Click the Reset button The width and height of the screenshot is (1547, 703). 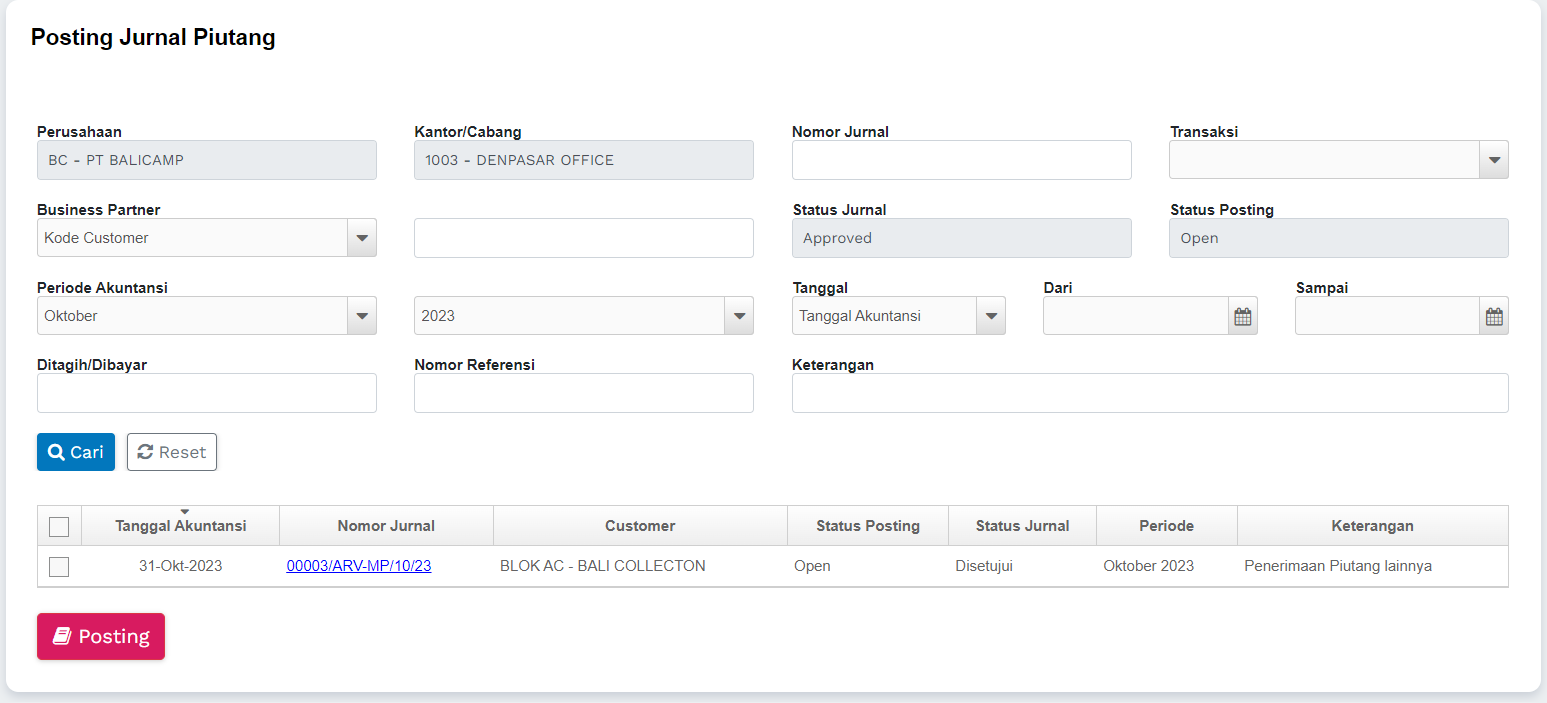pyautogui.click(x=172, y=452)
